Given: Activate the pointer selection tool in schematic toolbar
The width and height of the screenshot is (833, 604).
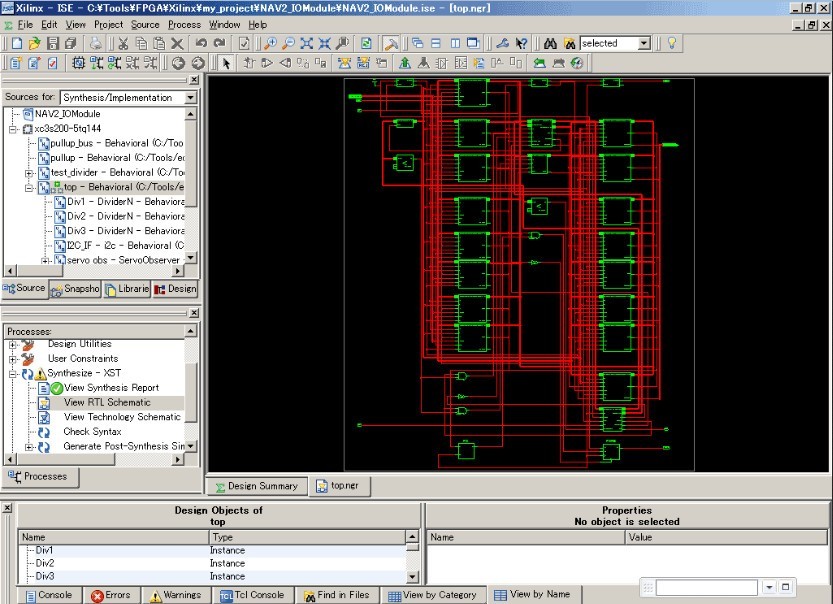Looking at the screenshot, I should point(228,62).
